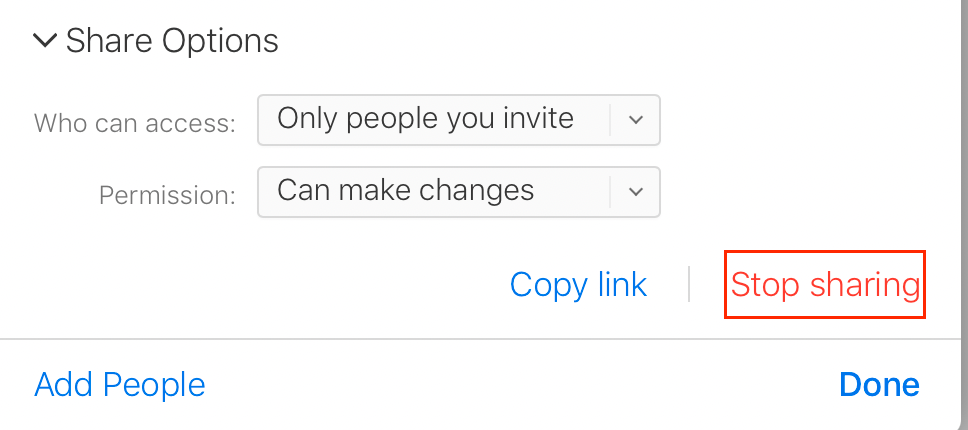Click the 'Only people you invite' text
Viewport: 968px width, 430px height.
pyautogui.click(x=425, y=119)
